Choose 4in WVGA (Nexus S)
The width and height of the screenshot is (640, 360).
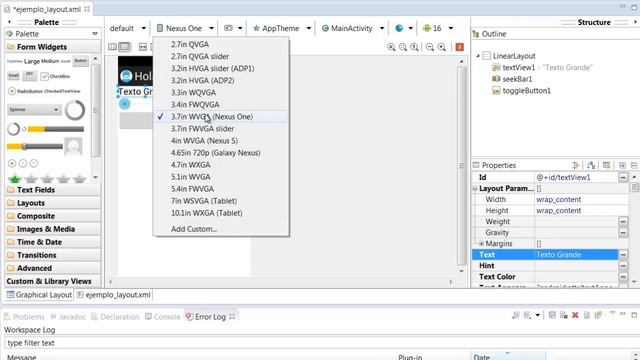[221, 140]
